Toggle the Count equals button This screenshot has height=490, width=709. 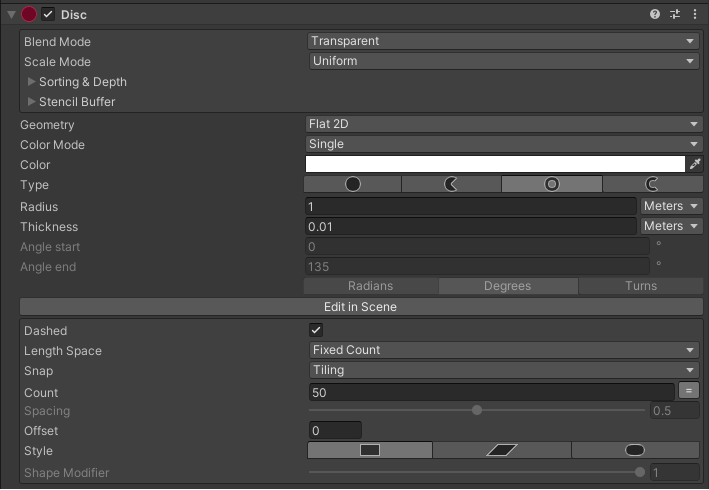click(689, 391)
